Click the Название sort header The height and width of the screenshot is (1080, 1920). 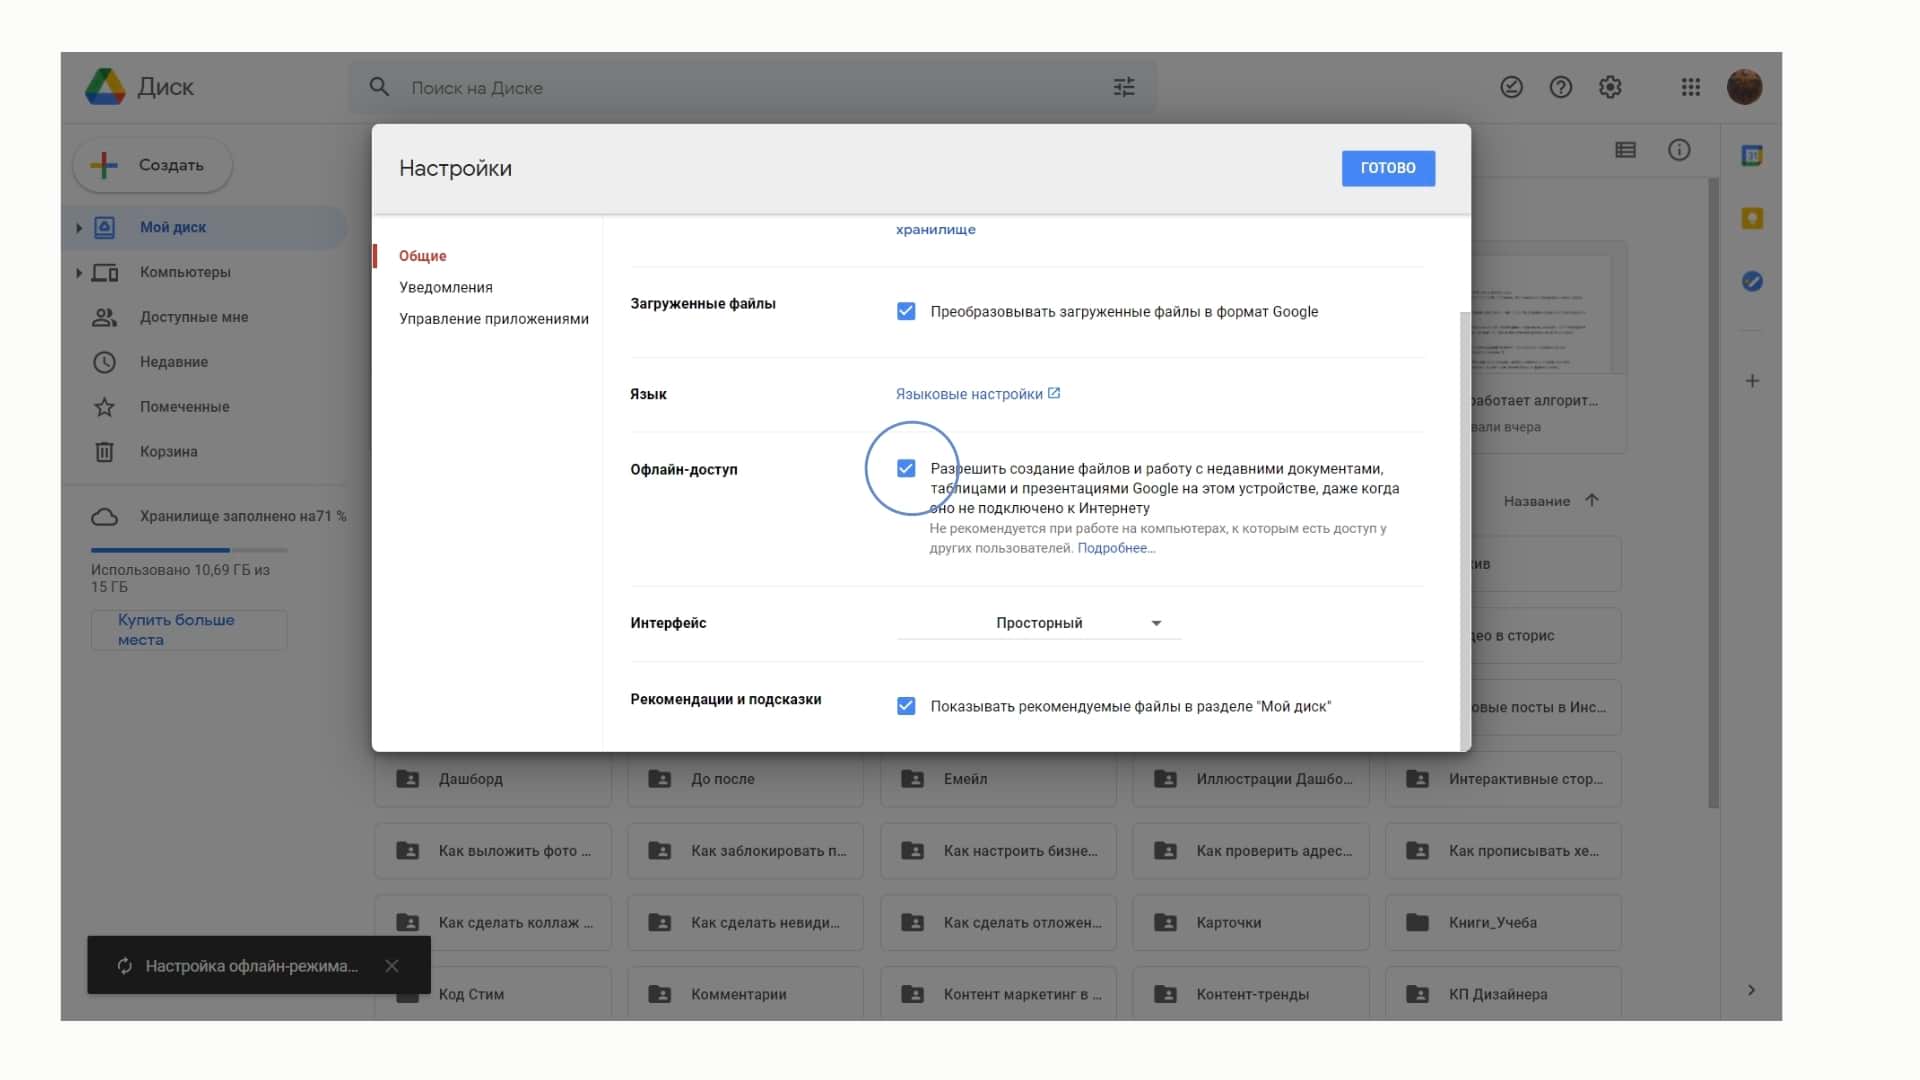pyautogui.click(x=1536, y=501)
